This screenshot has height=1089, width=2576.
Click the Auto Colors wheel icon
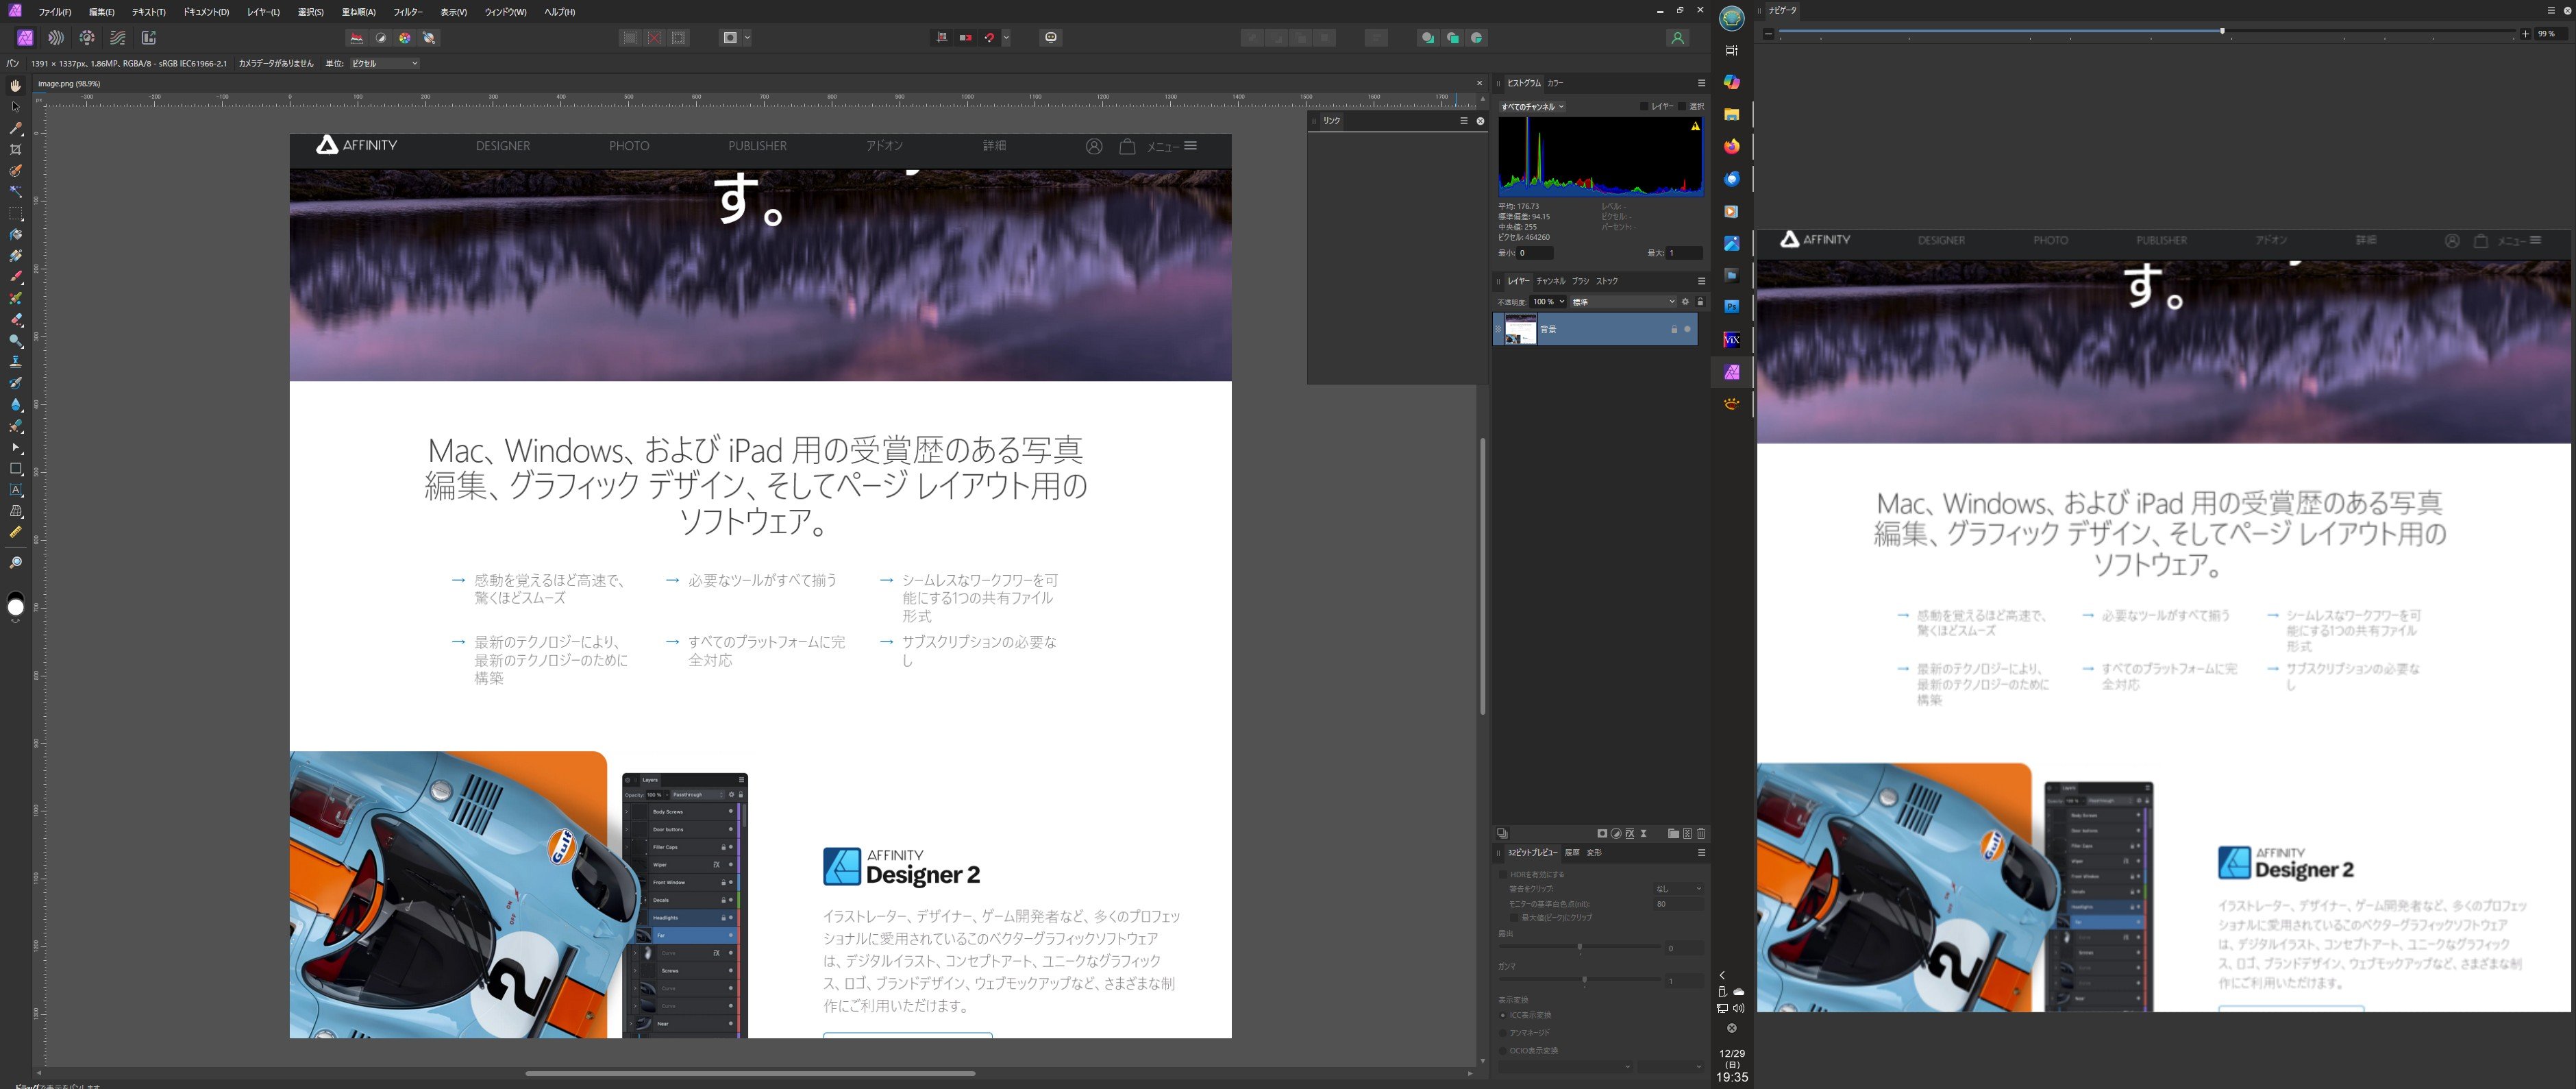point(405,38)
